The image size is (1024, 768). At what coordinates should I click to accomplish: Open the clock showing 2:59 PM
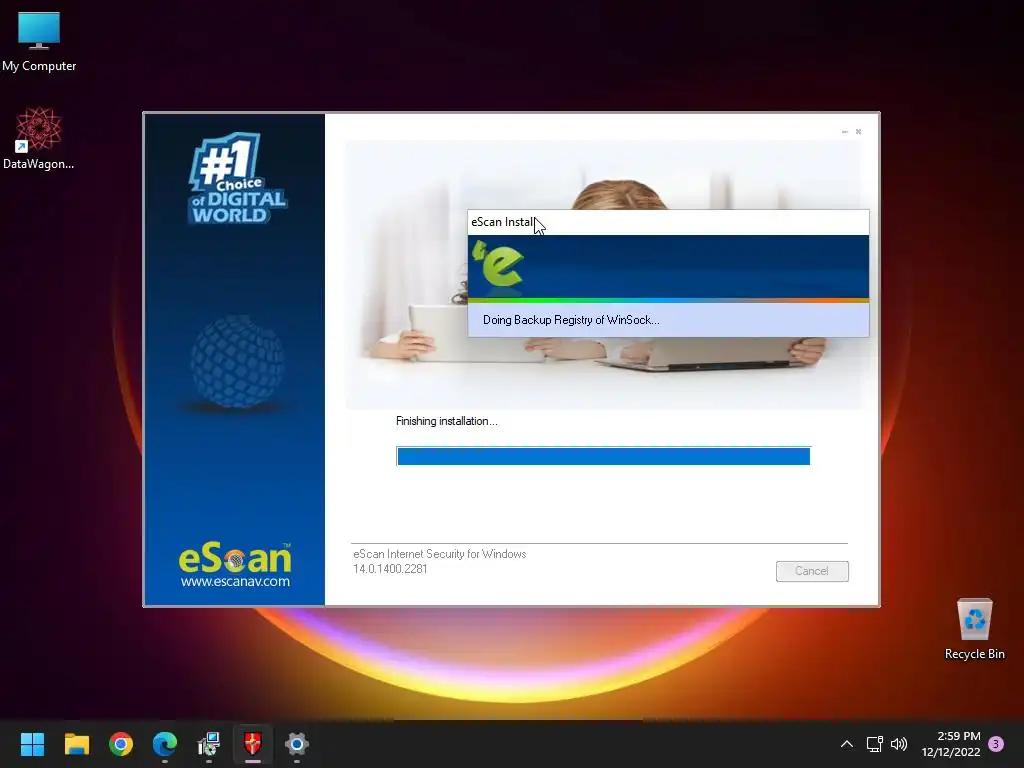point(951,744)
